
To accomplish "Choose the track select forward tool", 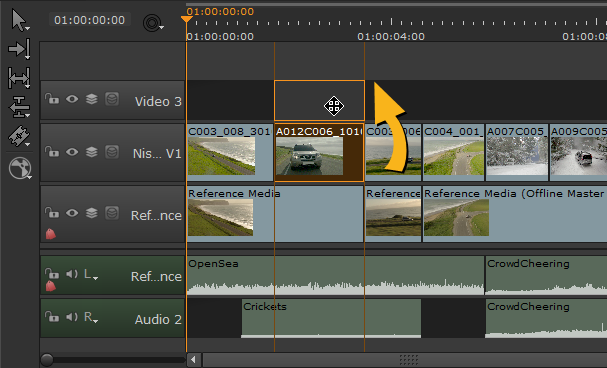I will click(x=19, y=49).
